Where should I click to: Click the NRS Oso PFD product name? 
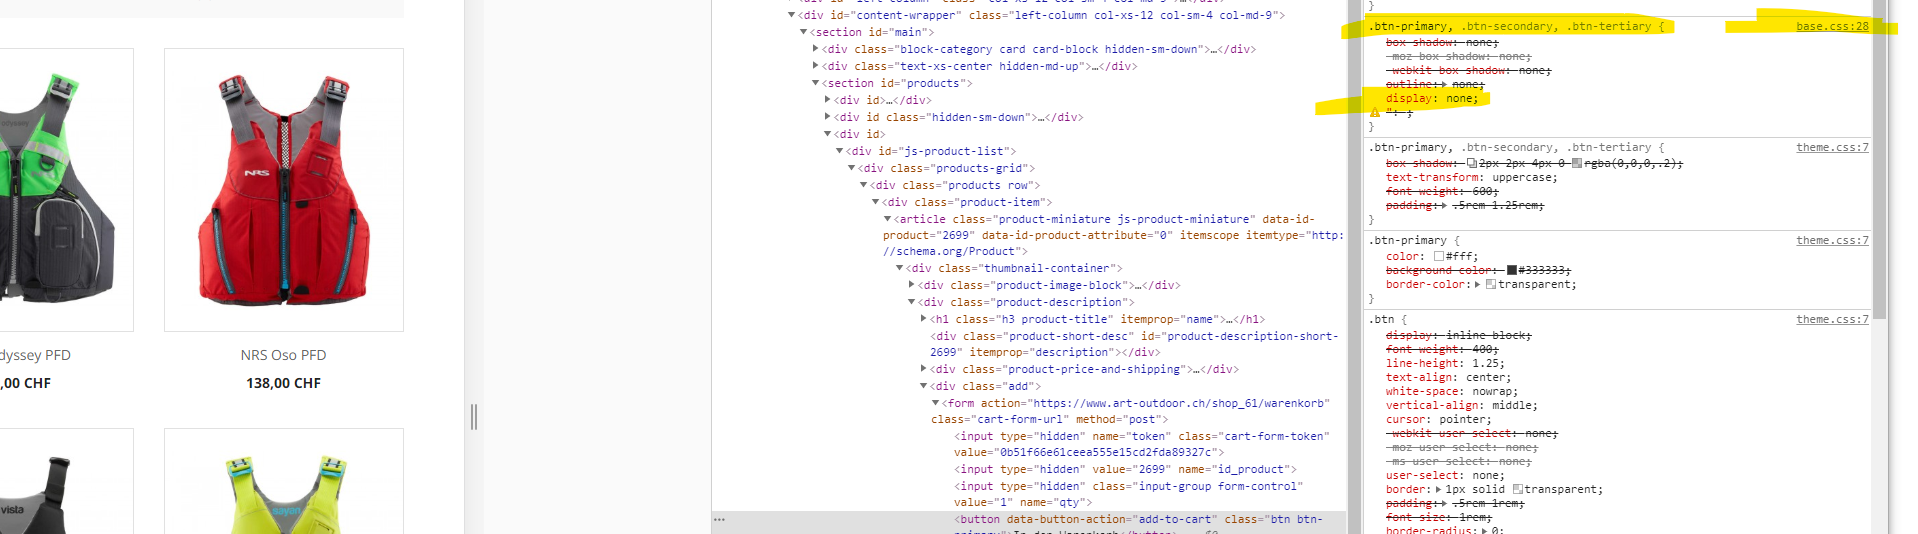point(283,355)
